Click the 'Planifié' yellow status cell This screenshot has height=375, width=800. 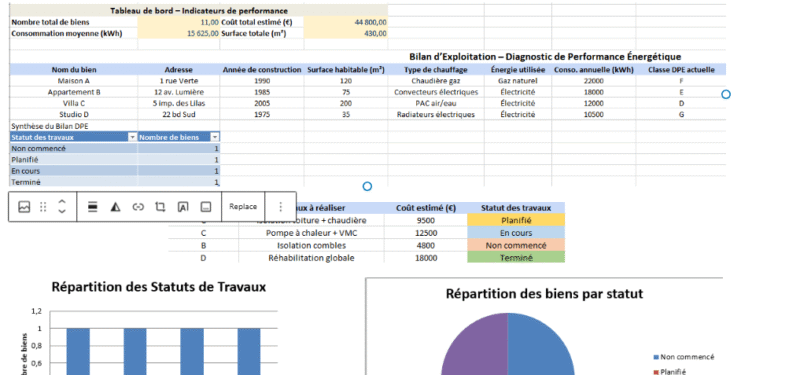516,220
